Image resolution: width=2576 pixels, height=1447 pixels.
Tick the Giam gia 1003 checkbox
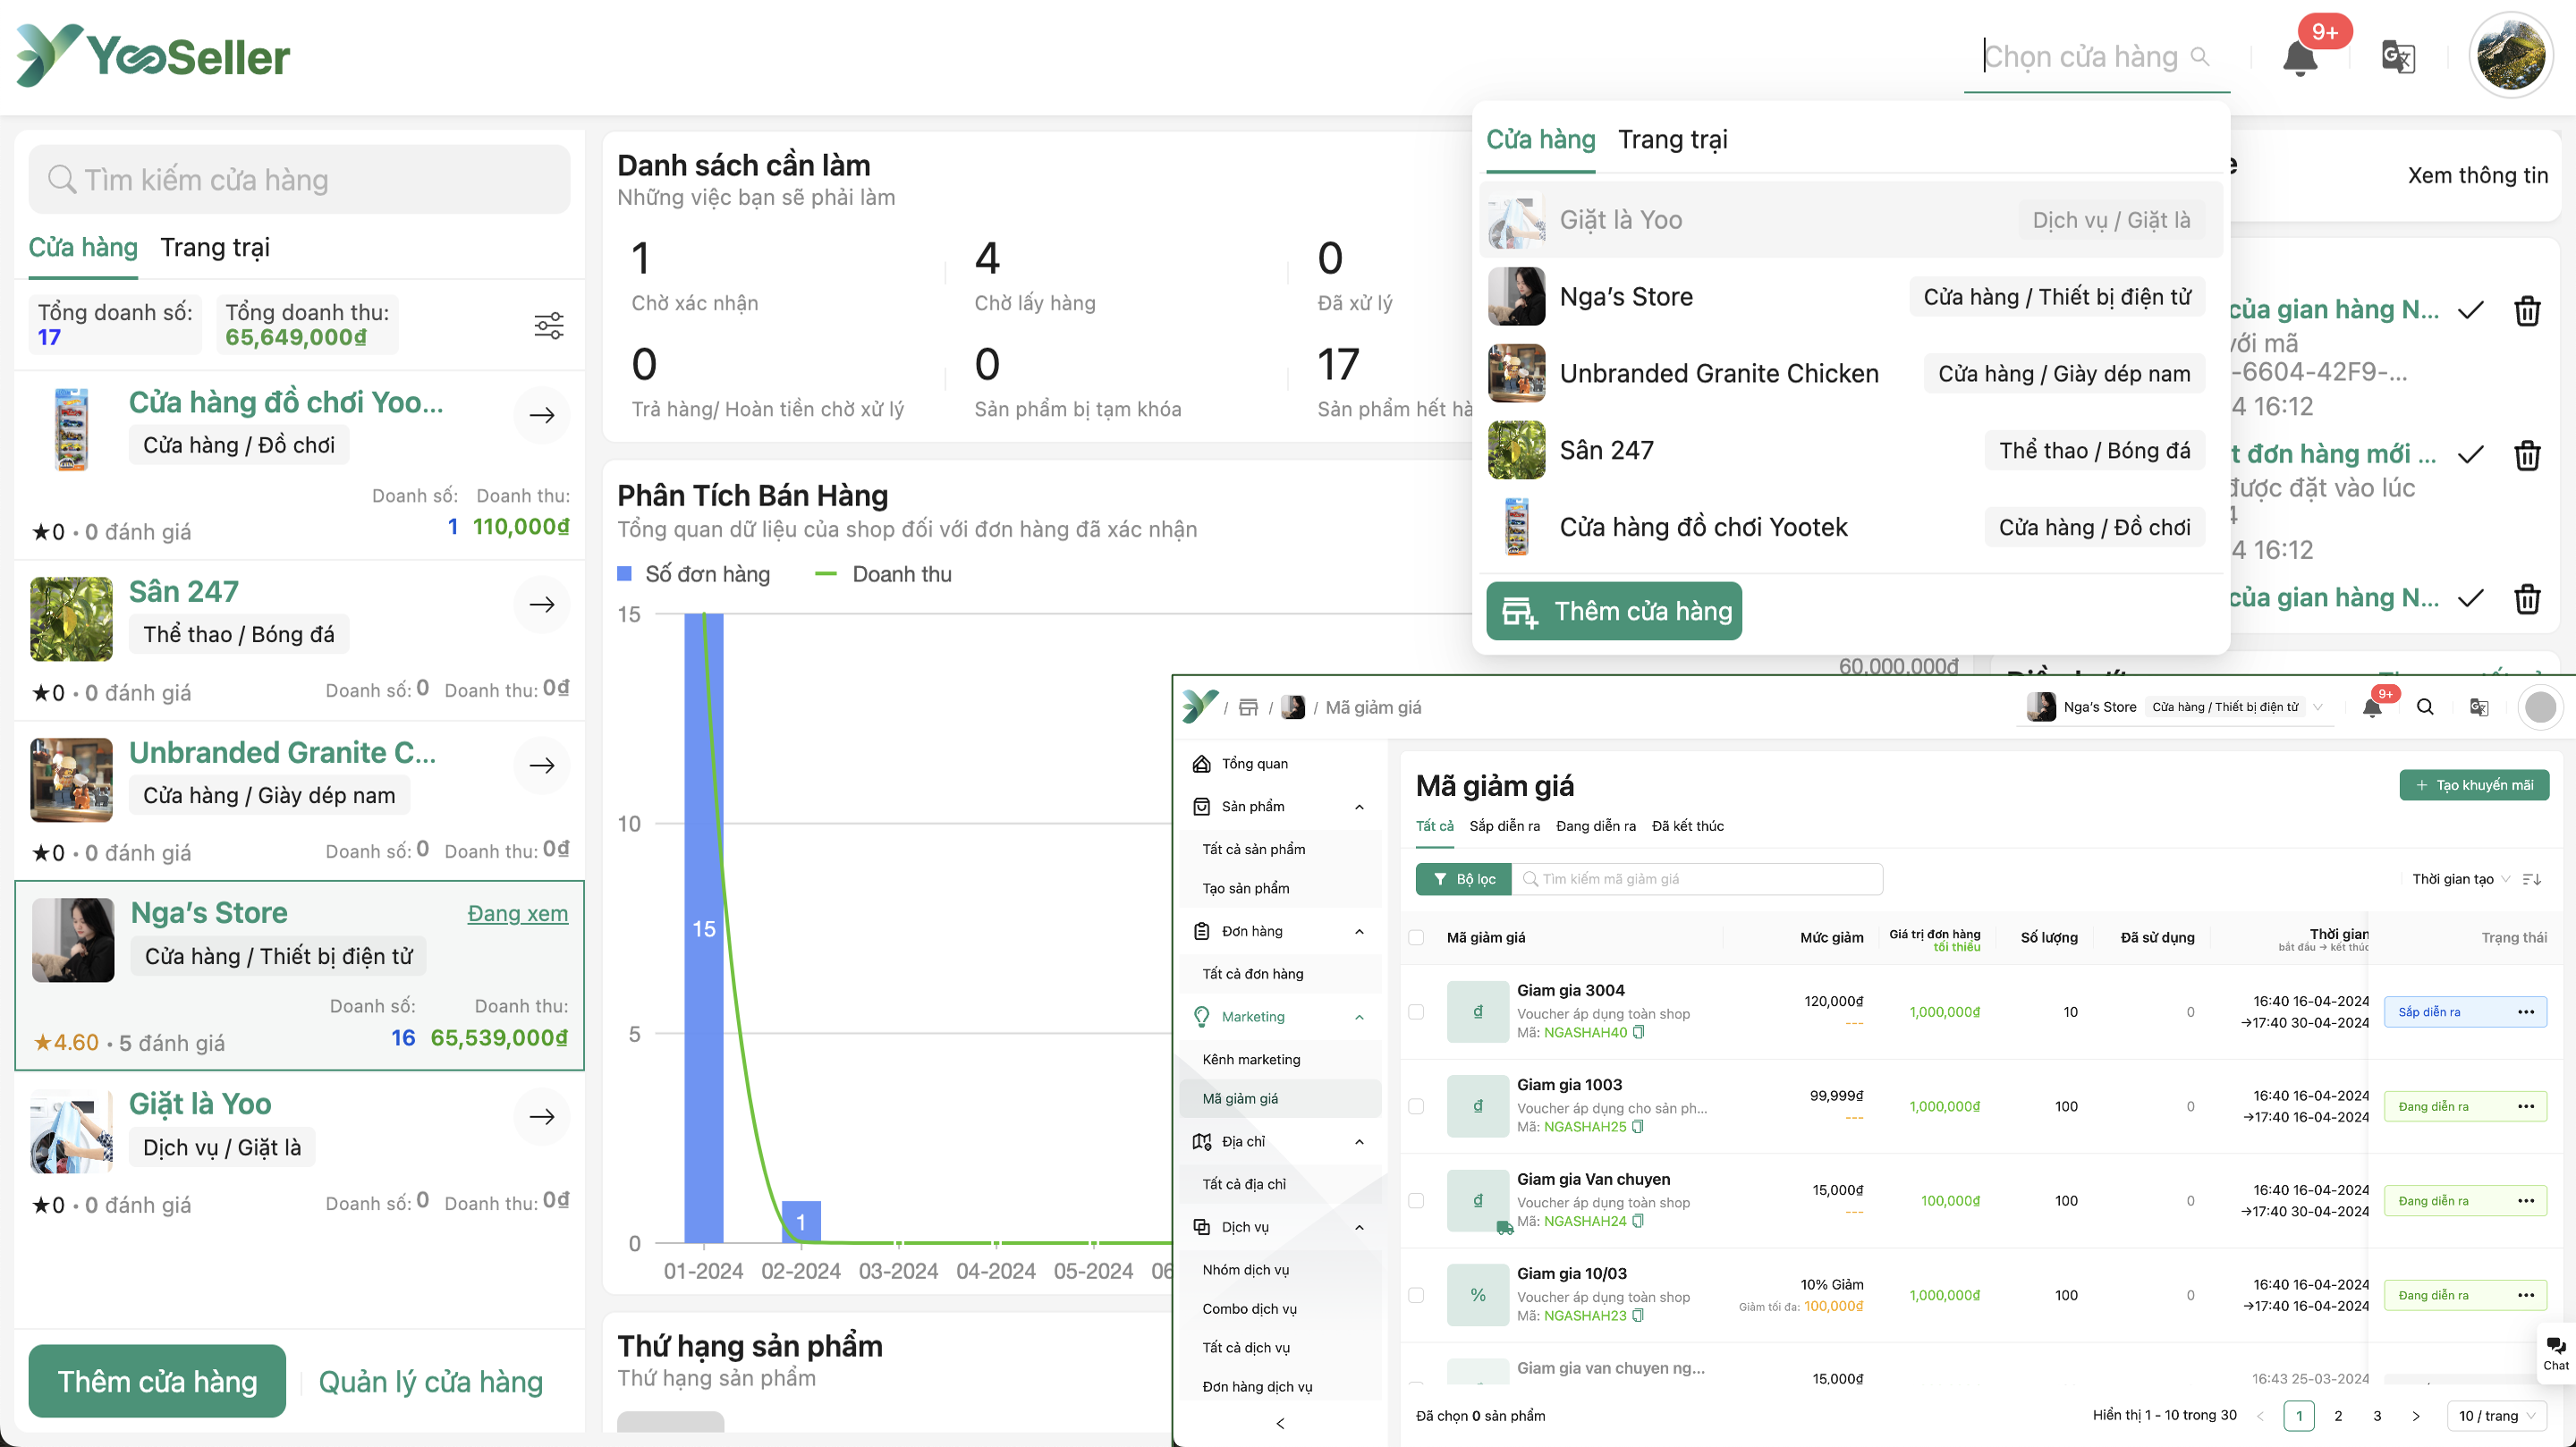click(1416, 1106)
